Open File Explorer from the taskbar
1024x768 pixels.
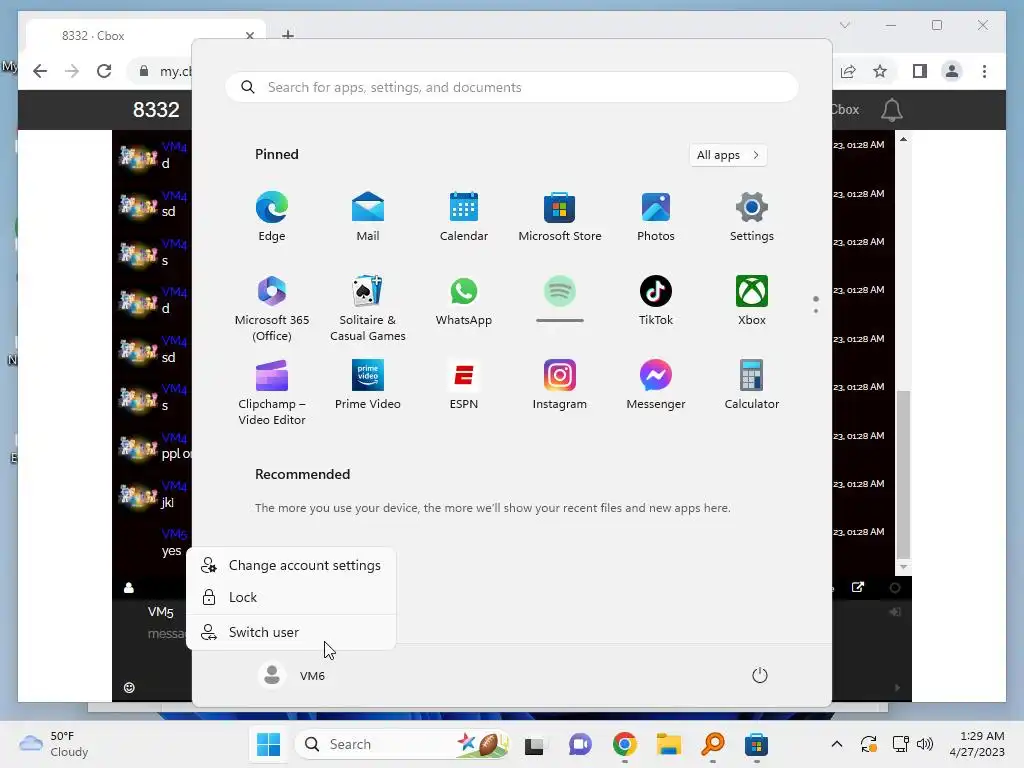669,744
